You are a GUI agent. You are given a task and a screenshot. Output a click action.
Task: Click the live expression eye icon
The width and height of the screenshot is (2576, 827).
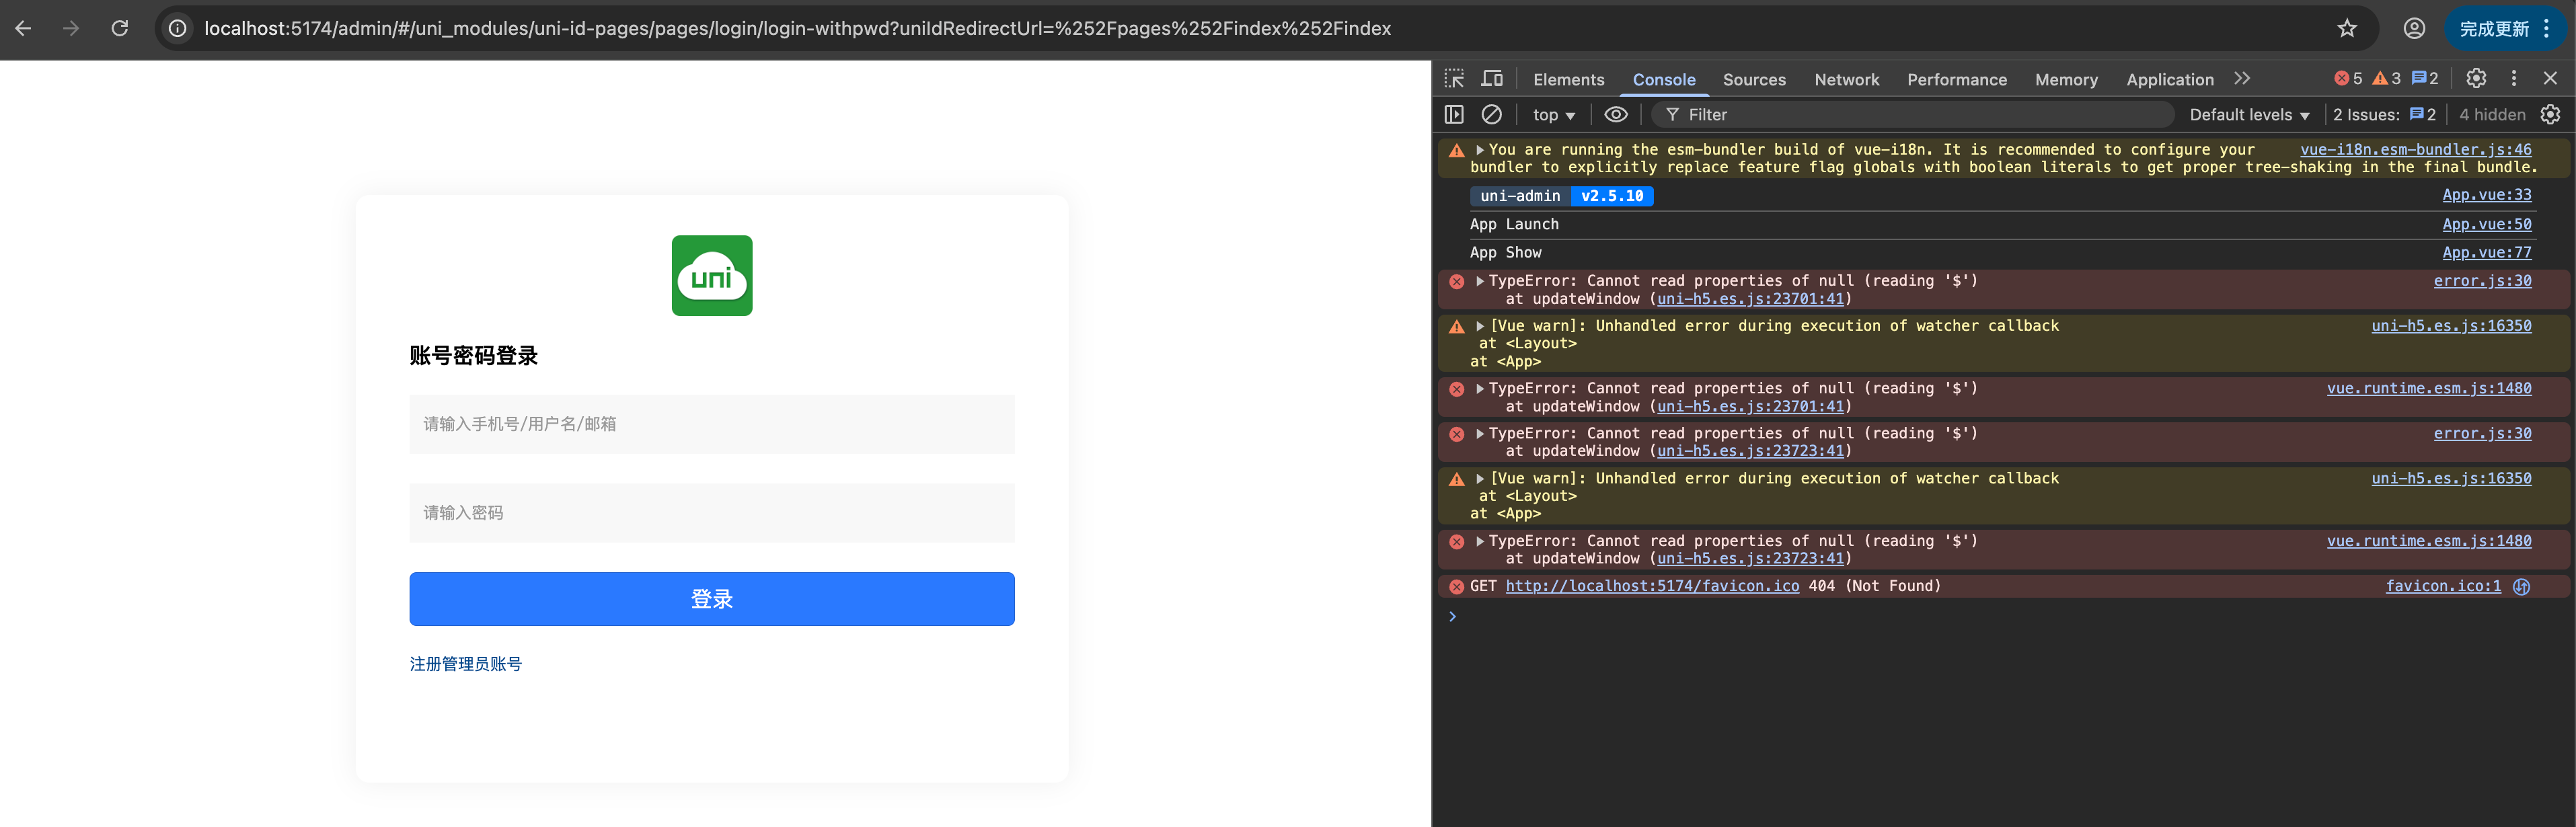coord(1615,115)
